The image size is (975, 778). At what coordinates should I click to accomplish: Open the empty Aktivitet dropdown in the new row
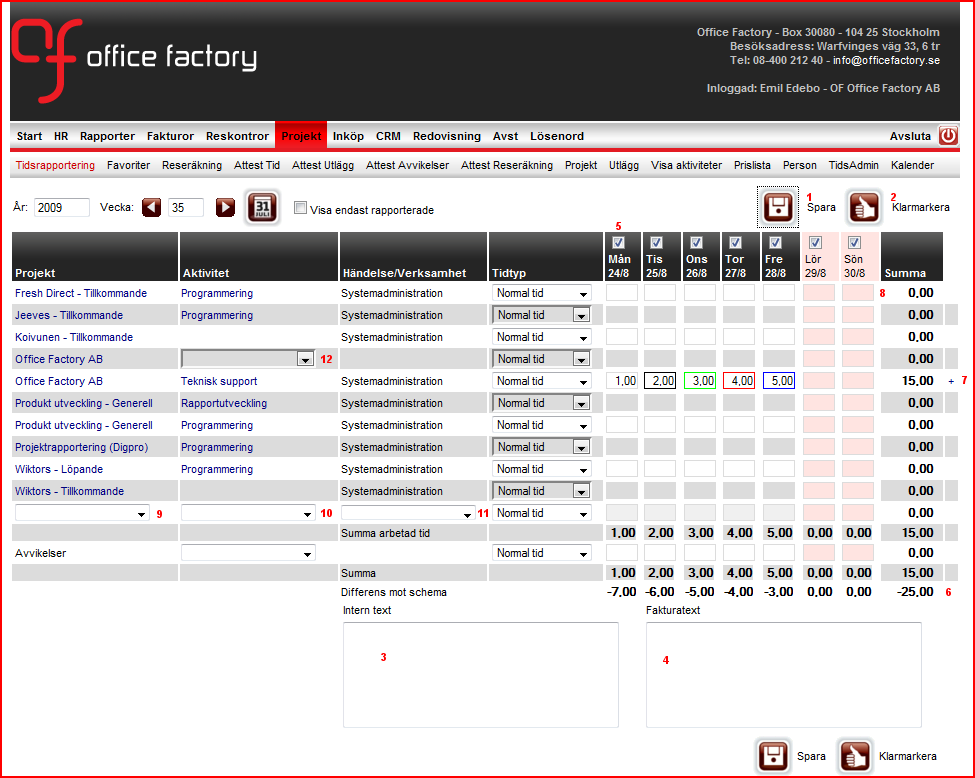(x=247, y=513)
